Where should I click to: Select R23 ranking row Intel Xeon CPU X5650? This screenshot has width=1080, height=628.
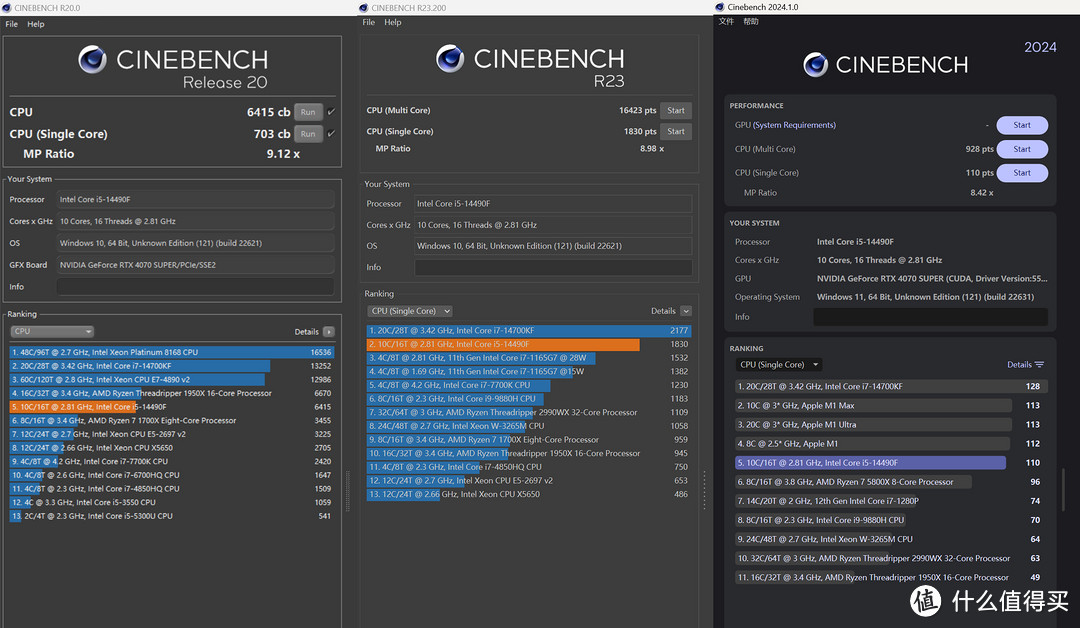[x=528, y=494]
